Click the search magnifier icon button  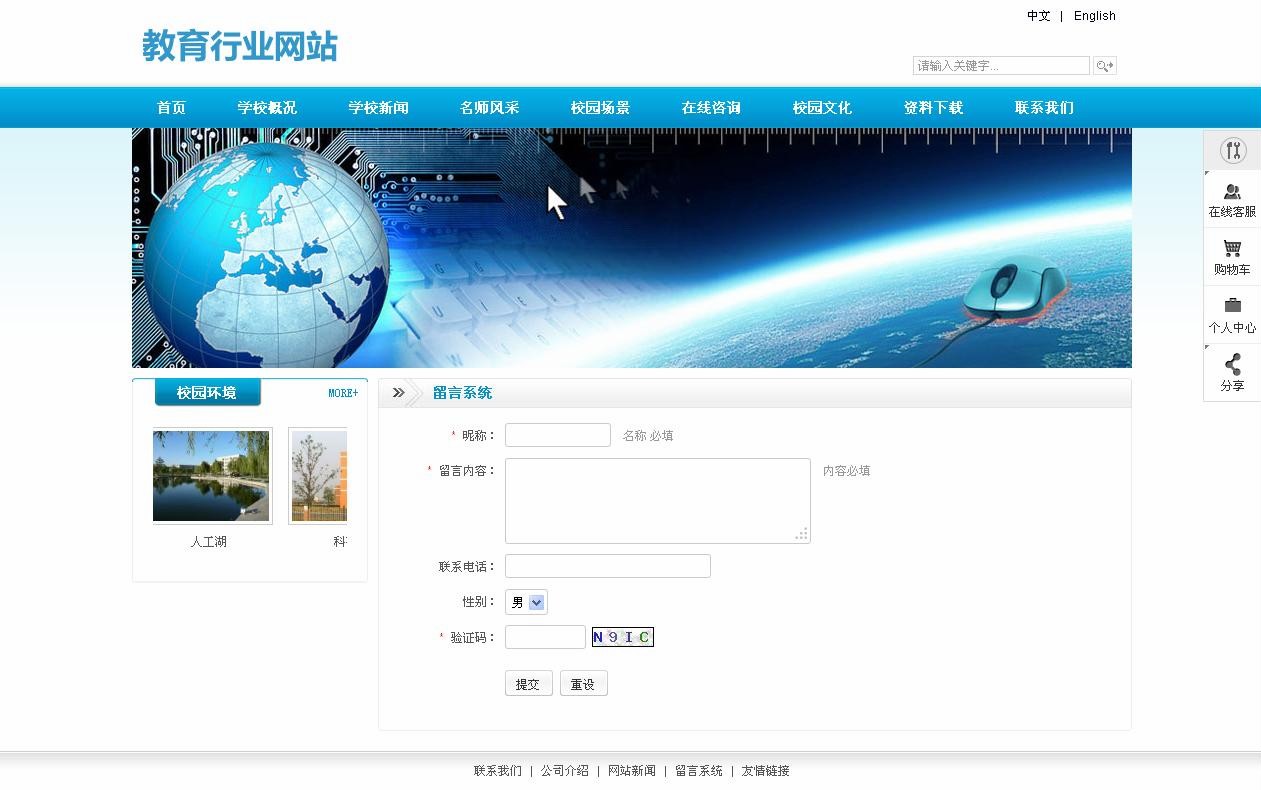1104,66
